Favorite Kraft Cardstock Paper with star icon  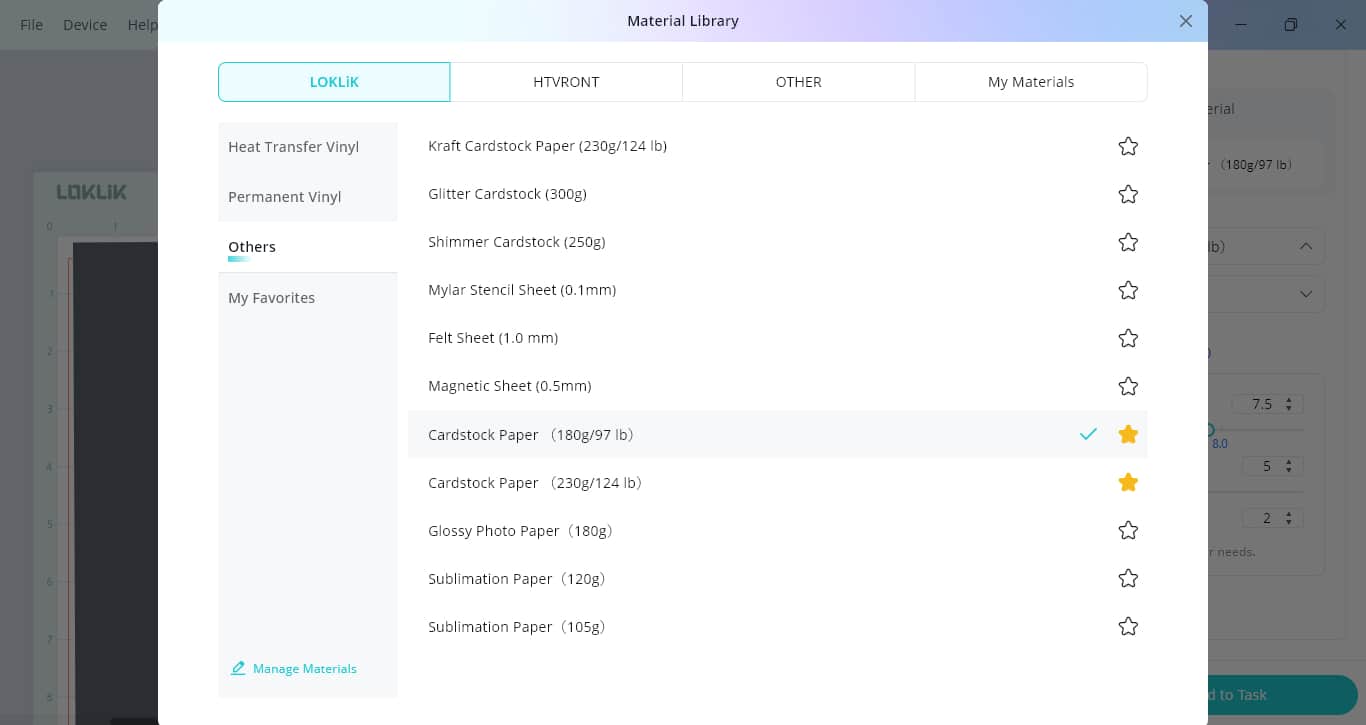[1128, 146]
